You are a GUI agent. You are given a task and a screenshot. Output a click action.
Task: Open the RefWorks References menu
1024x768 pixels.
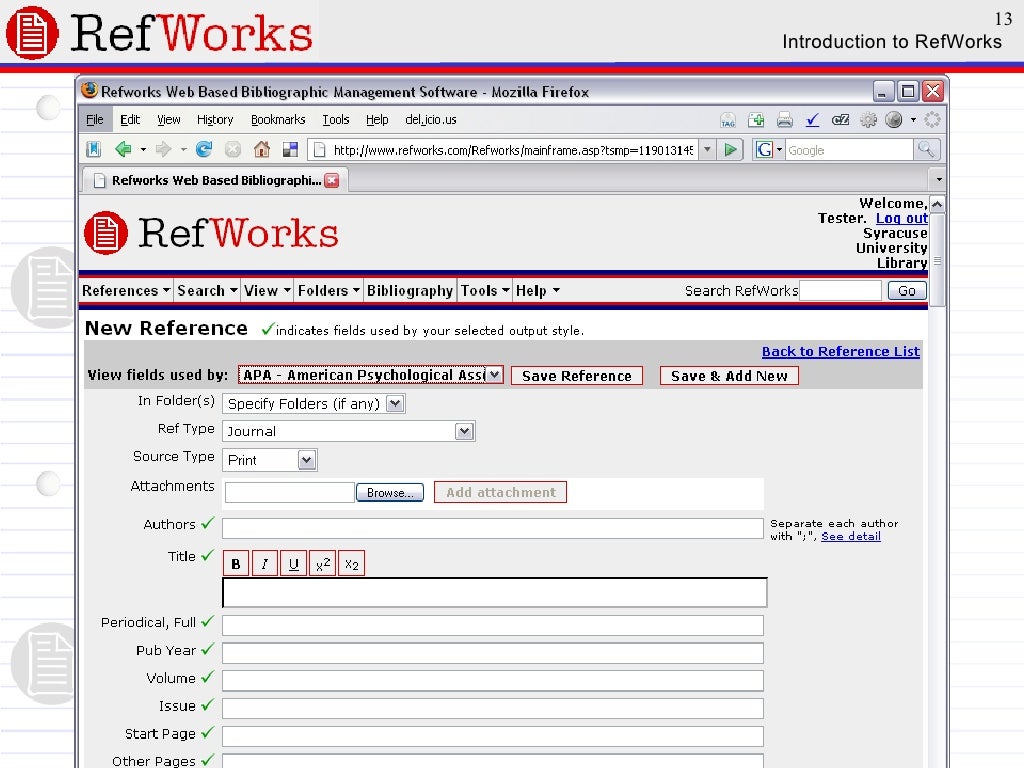[x=126, y=291]
